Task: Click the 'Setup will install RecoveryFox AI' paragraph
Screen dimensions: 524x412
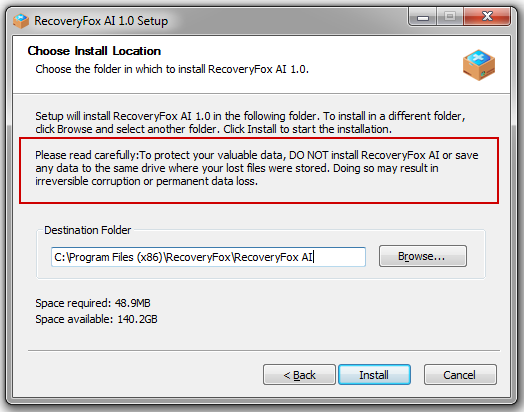Action: point(250,122)
